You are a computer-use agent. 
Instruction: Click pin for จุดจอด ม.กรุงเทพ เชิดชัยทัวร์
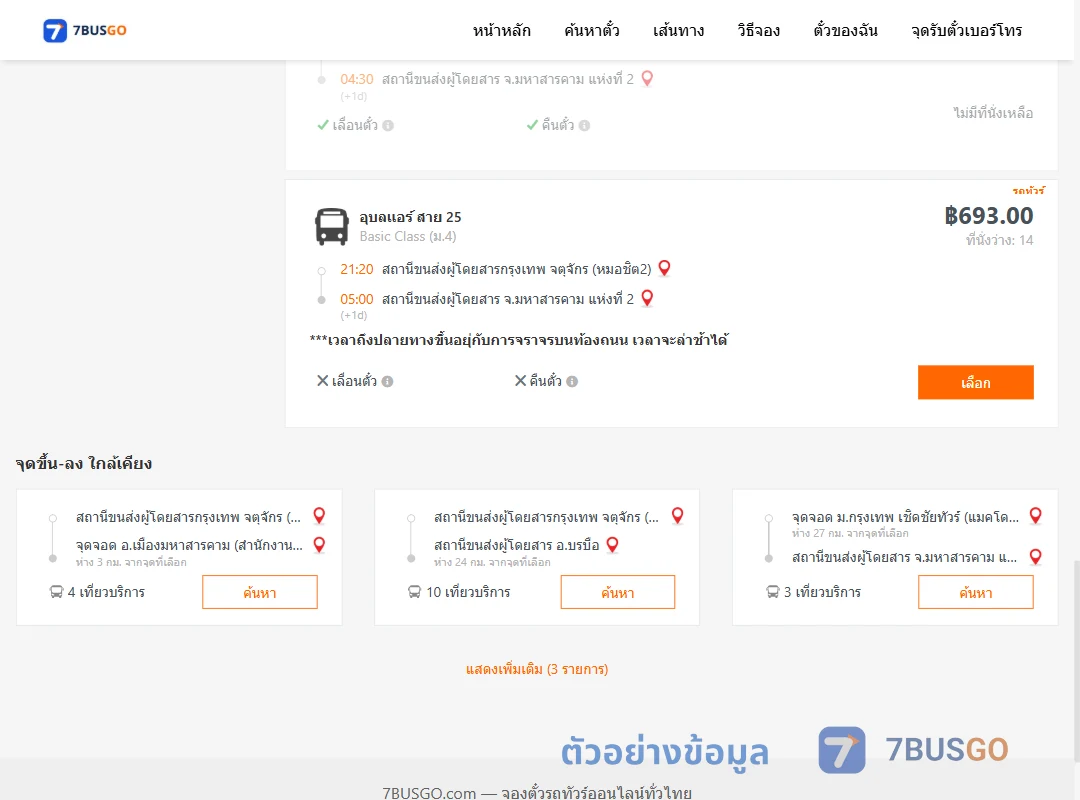[1036, 515]
